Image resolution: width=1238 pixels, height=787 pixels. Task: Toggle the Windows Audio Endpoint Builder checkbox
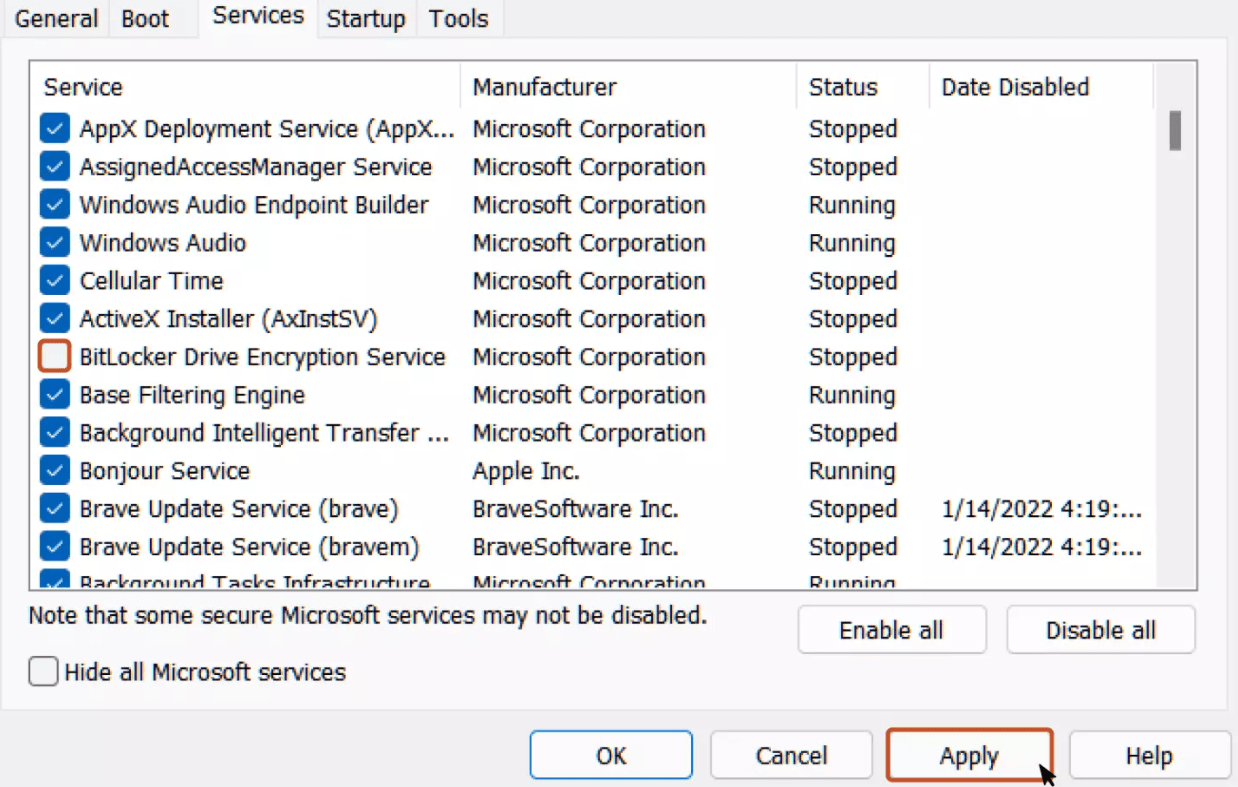click(x=54, y=205)
